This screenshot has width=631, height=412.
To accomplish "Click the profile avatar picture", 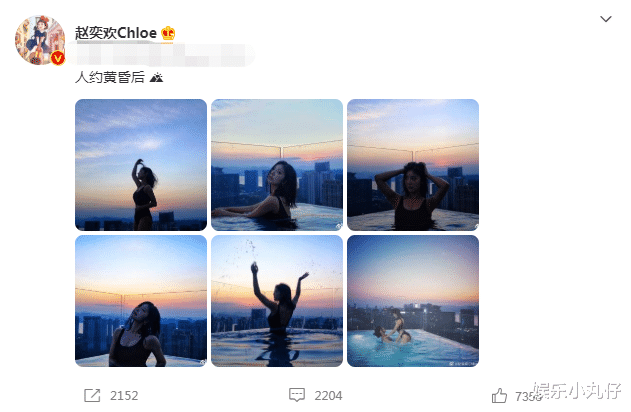I will click(40, 40).
